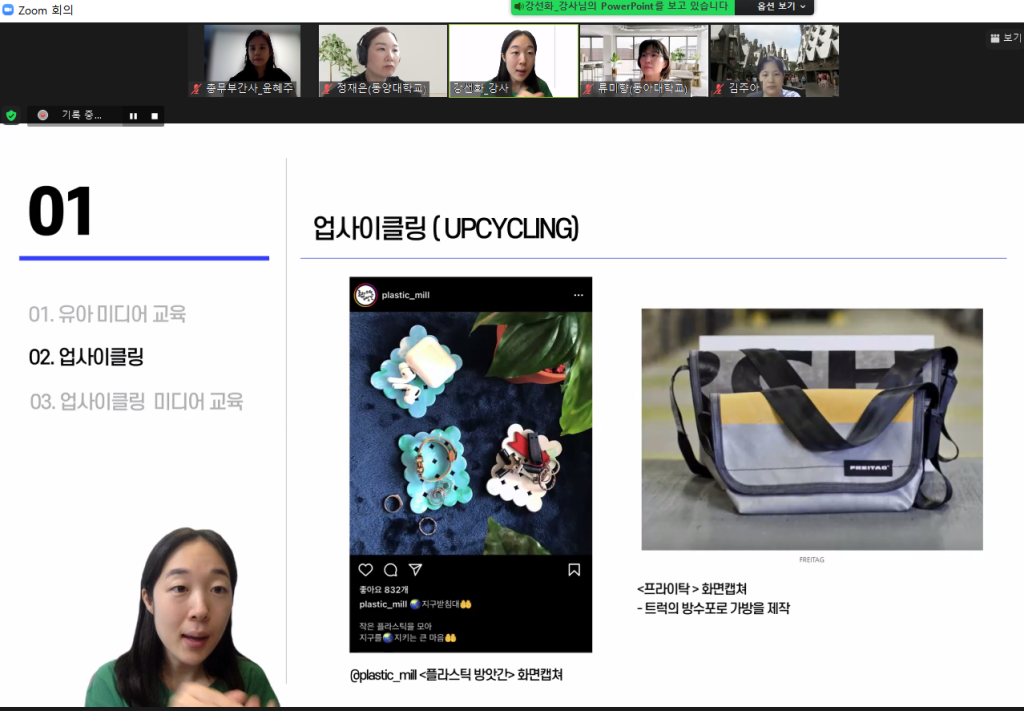This screenshot has width=1024, height=711.
Task: Click the 지구방침대 caption line
Action: click(415, 605)
